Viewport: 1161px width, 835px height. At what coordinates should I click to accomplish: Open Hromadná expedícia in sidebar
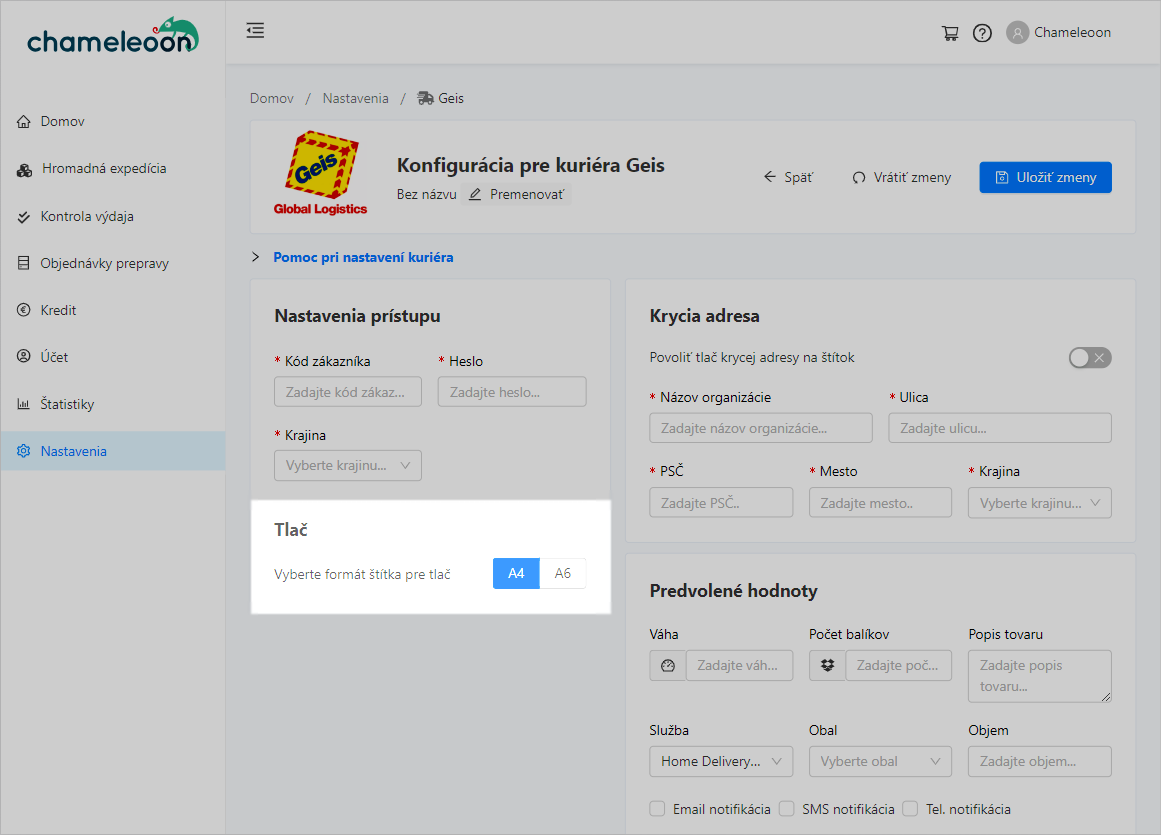click(104, 169)
